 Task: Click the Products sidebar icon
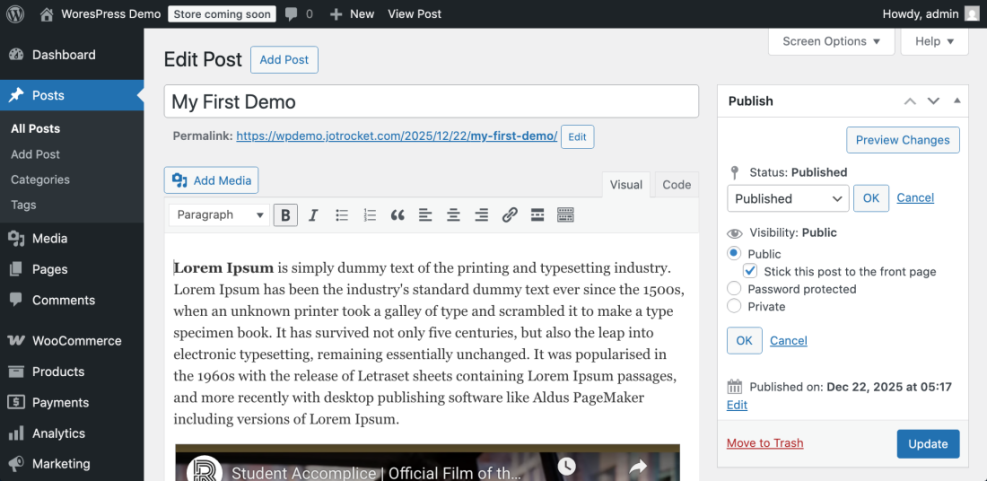click(16, 371)
